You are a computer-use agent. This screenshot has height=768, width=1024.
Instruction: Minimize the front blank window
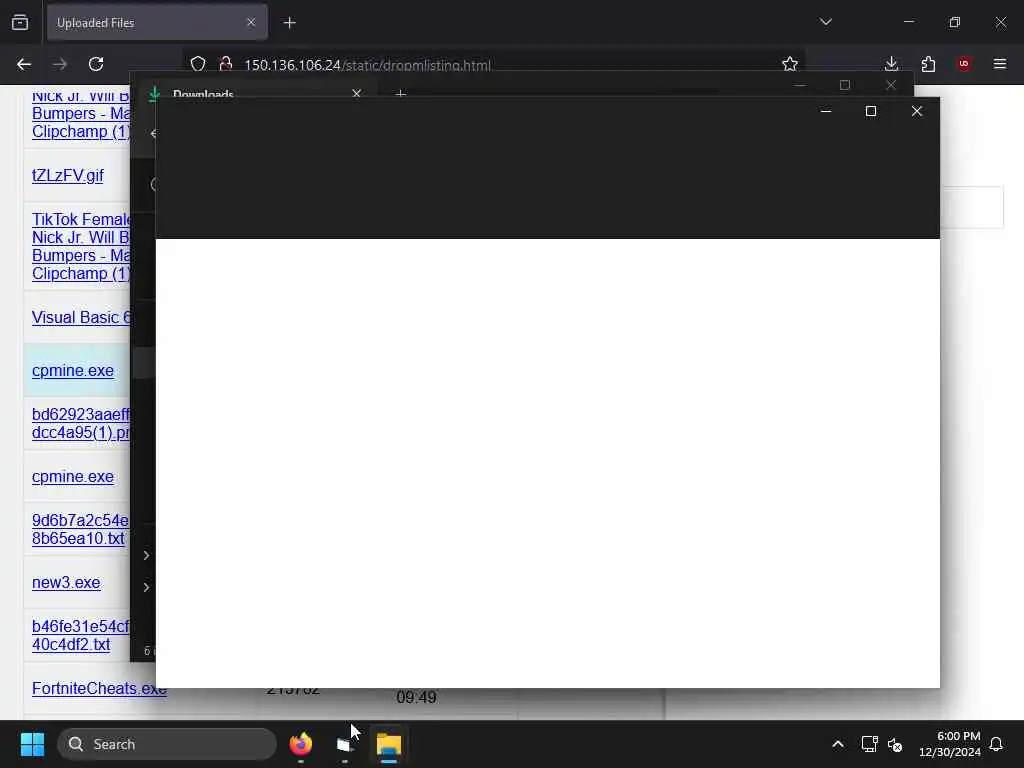(825, 111)
